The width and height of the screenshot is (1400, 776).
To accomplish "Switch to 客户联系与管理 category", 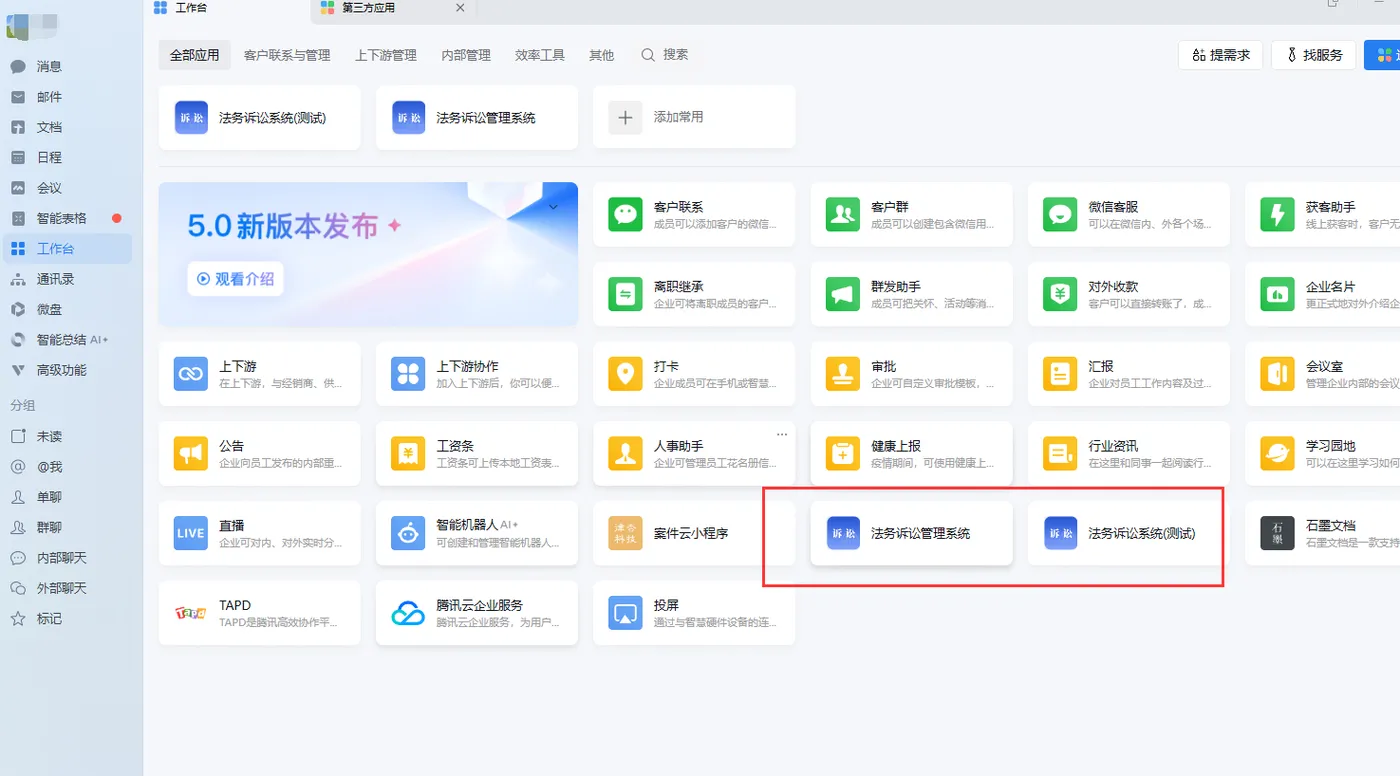I will 287,55.
